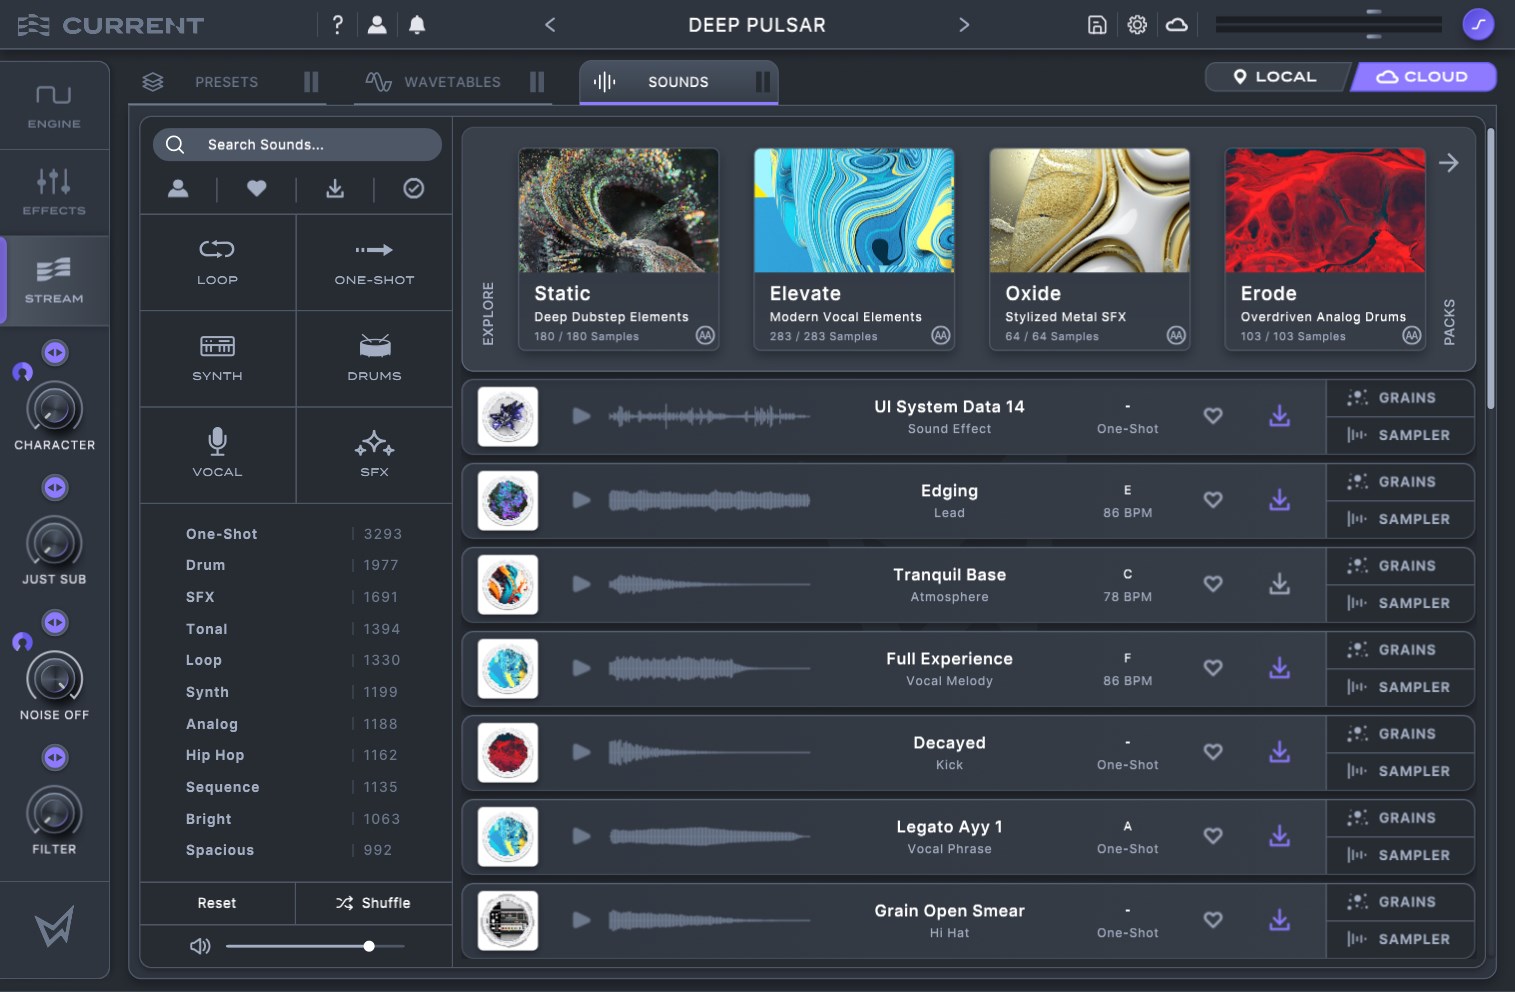The width and height of the screenshot is (1515, 992).
Task: Download the Edging sound
Action: tap(1279, 500)
